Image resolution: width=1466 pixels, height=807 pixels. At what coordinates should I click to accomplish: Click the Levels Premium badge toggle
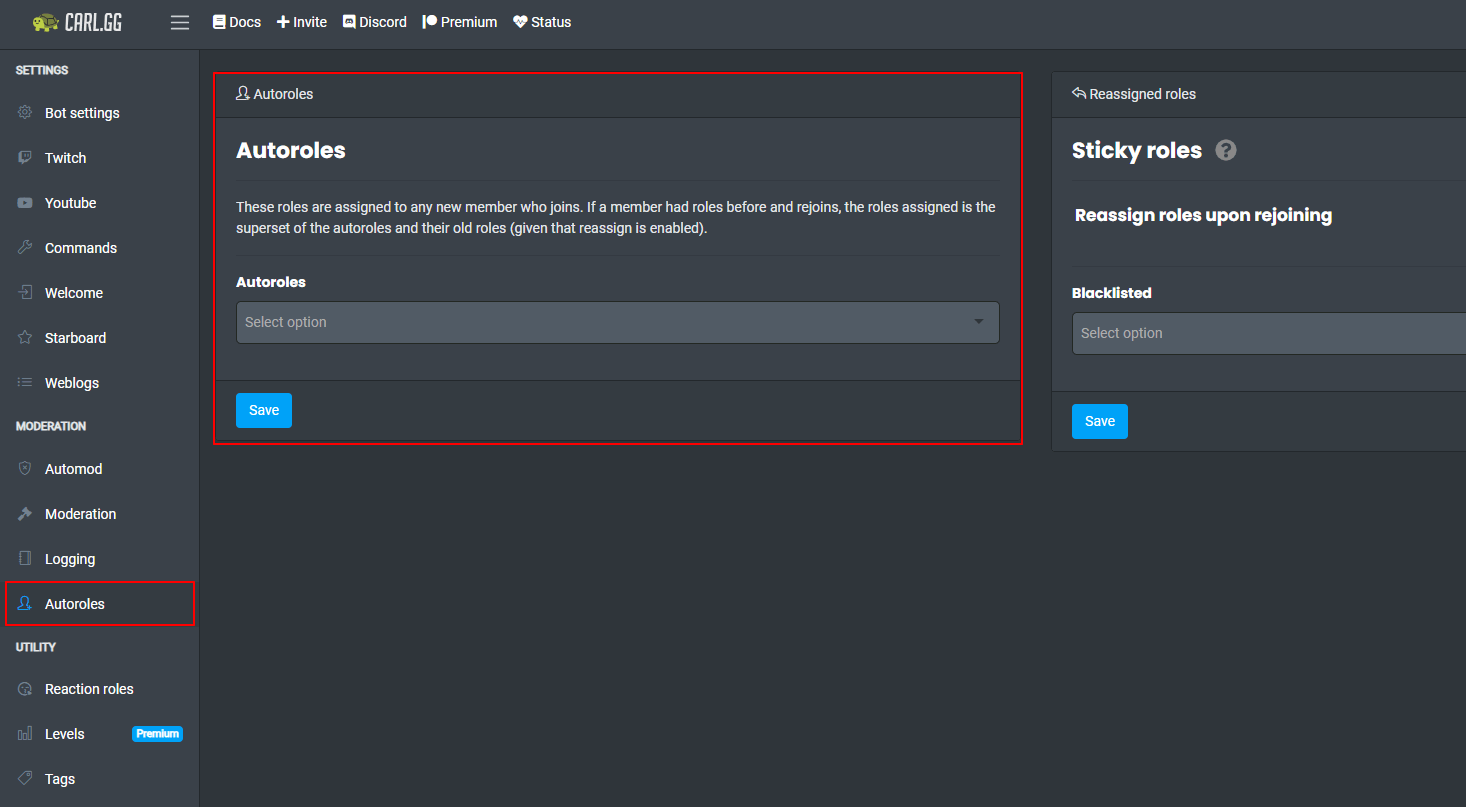pyautogui.click(x=157, y=733)
